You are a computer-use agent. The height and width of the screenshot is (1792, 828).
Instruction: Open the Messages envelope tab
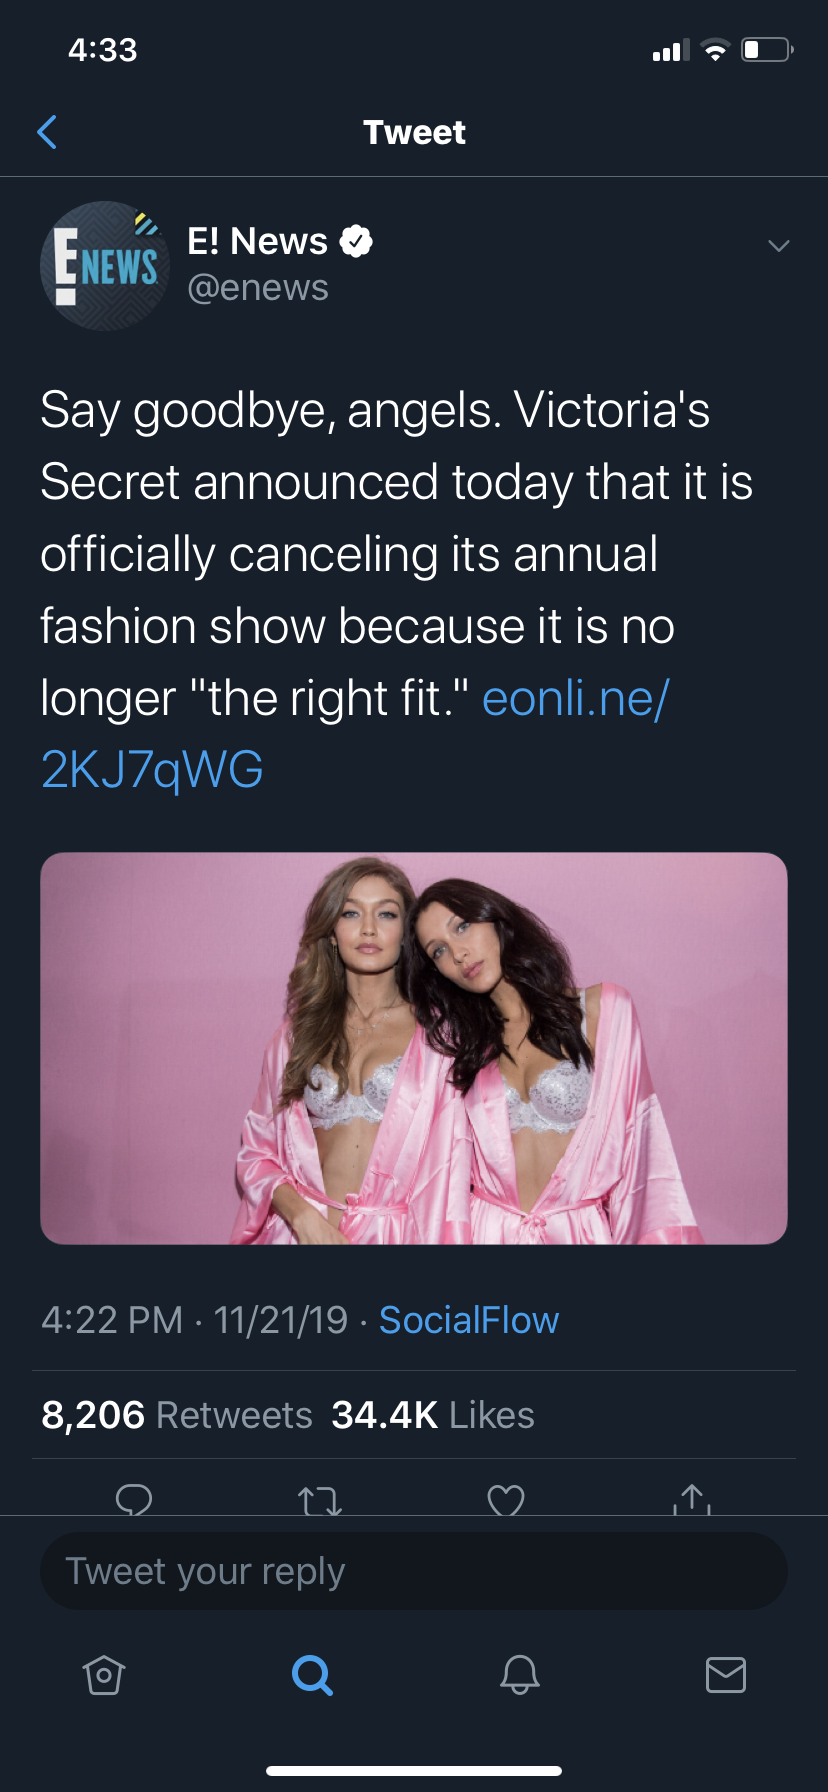coord(726,1674)
